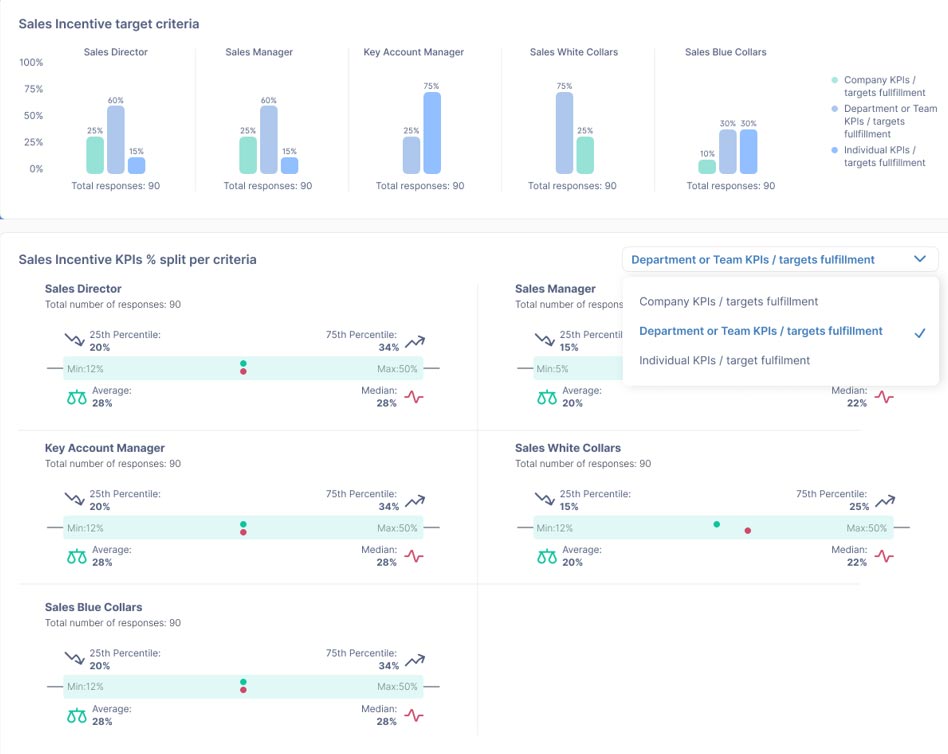
Task: Click the Key Account Manager 75% bar
Action: (431, 133)
